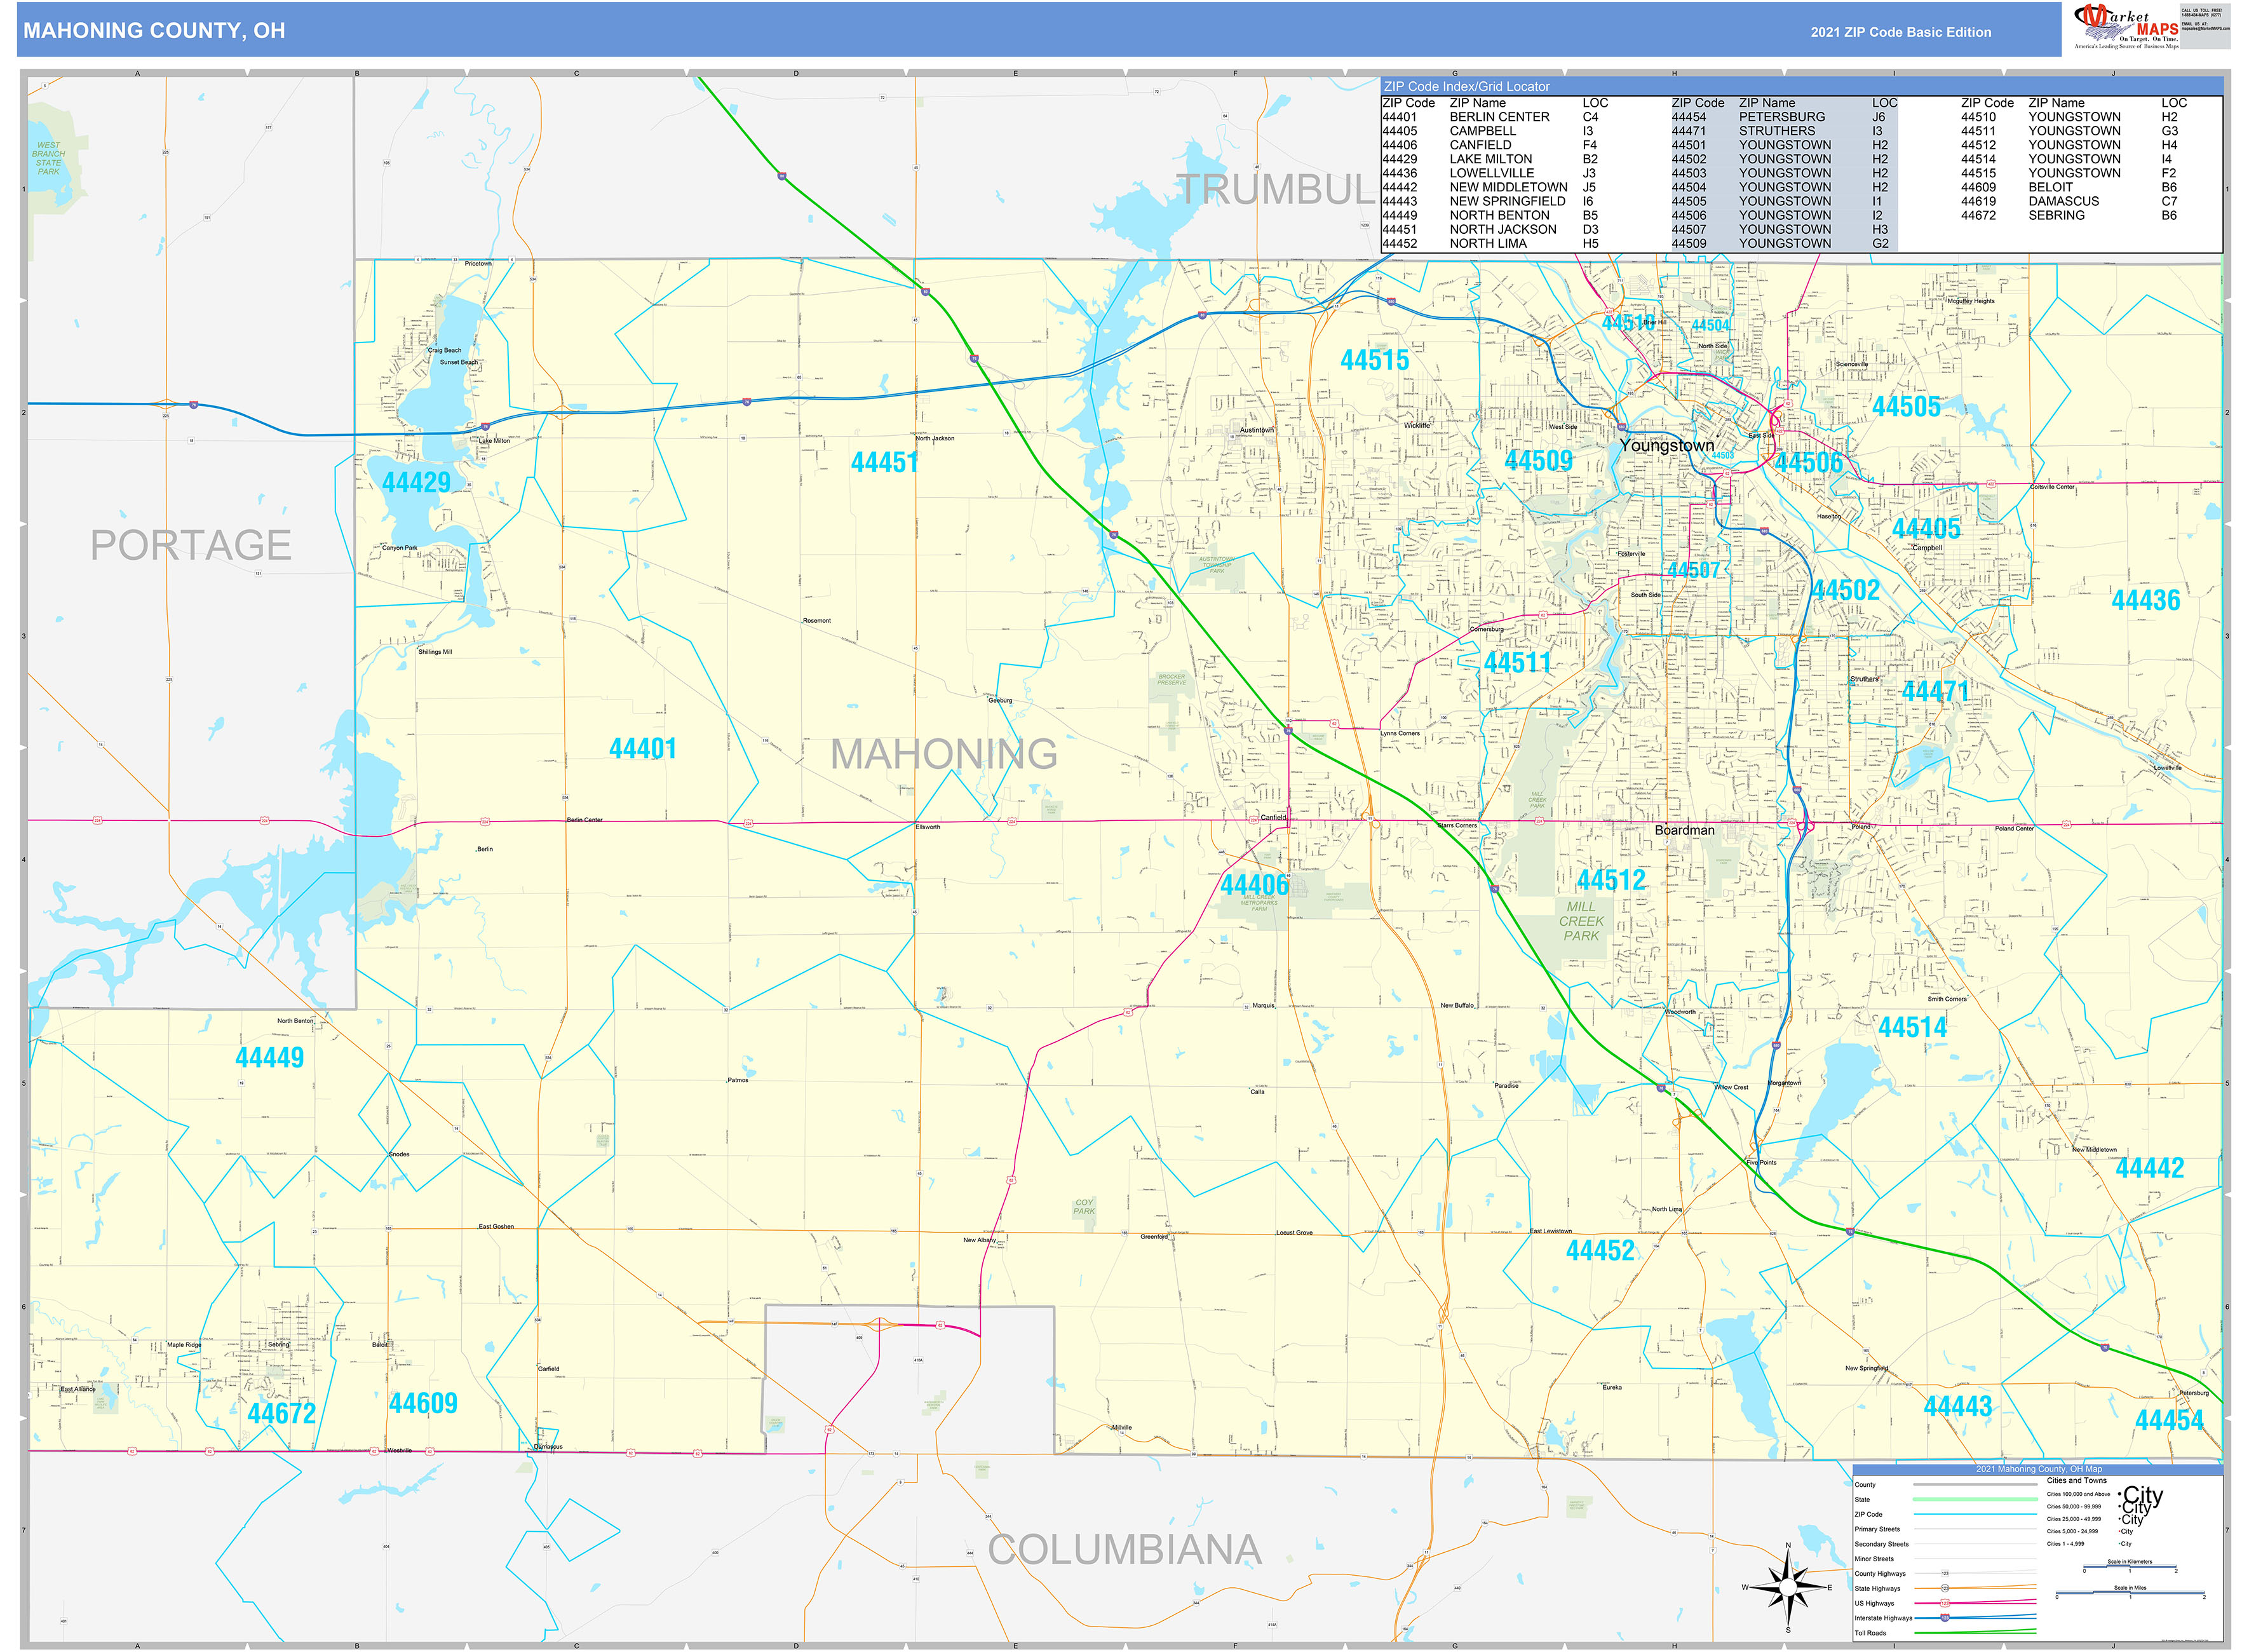Click the 2021 Mahoning County legend header
Screen dimensions: 2242x1652
coord(2038,1469)
